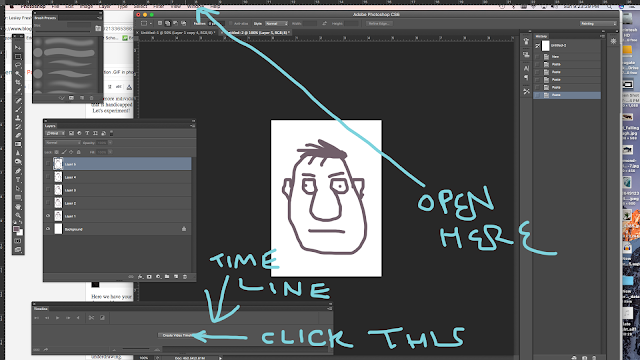
Task: Toggle lock transparent pixels in Layers panel
Action: click(x=57, y=152)
